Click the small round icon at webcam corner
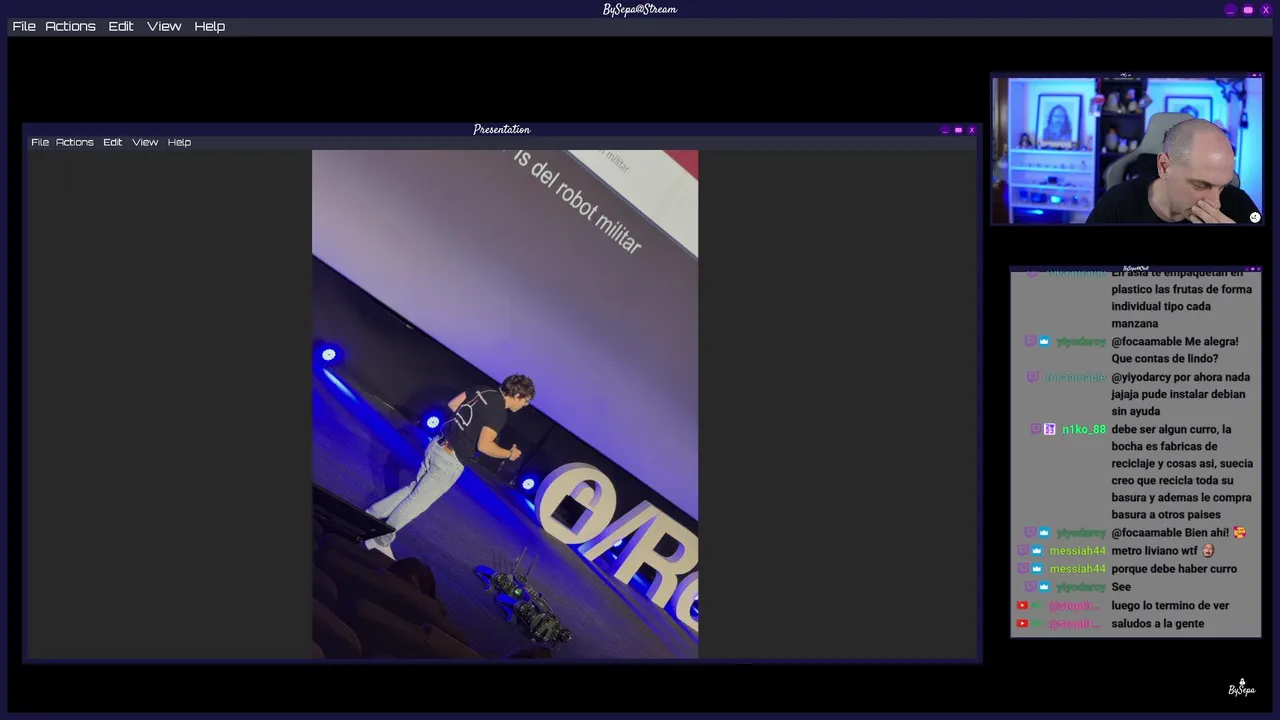1280x720 pixels. (1255, 217)
